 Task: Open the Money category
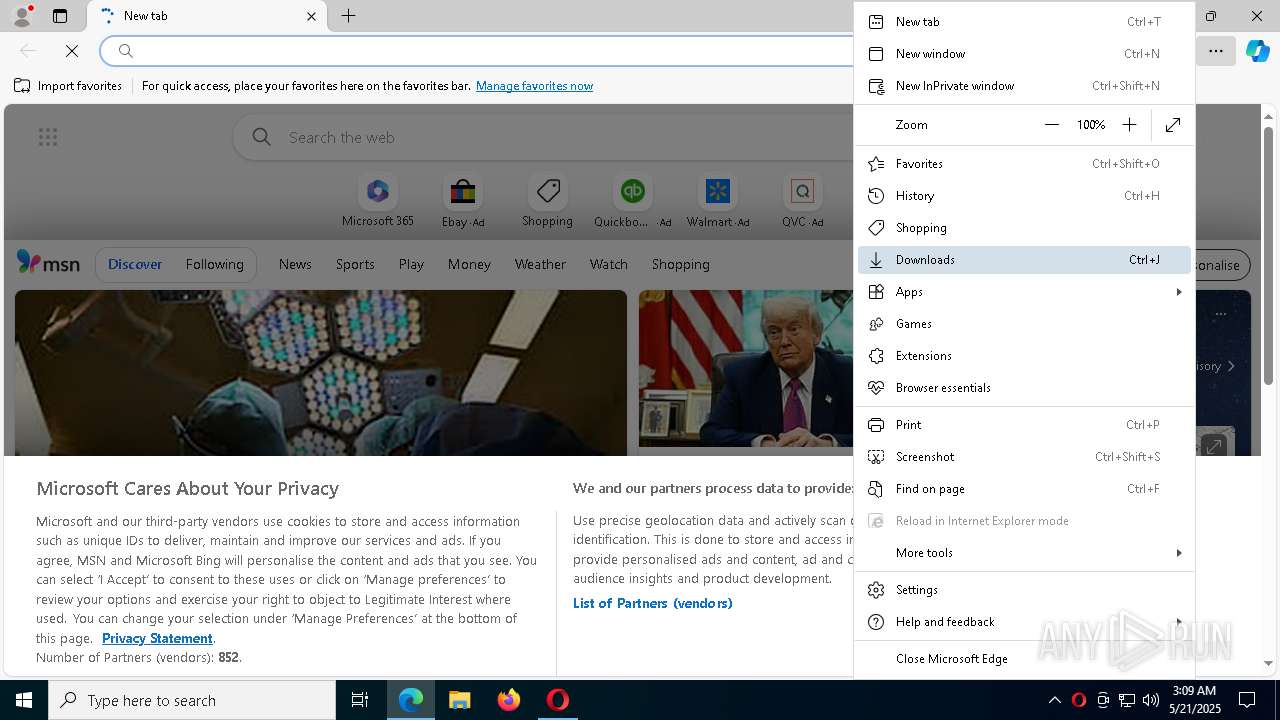469,264
